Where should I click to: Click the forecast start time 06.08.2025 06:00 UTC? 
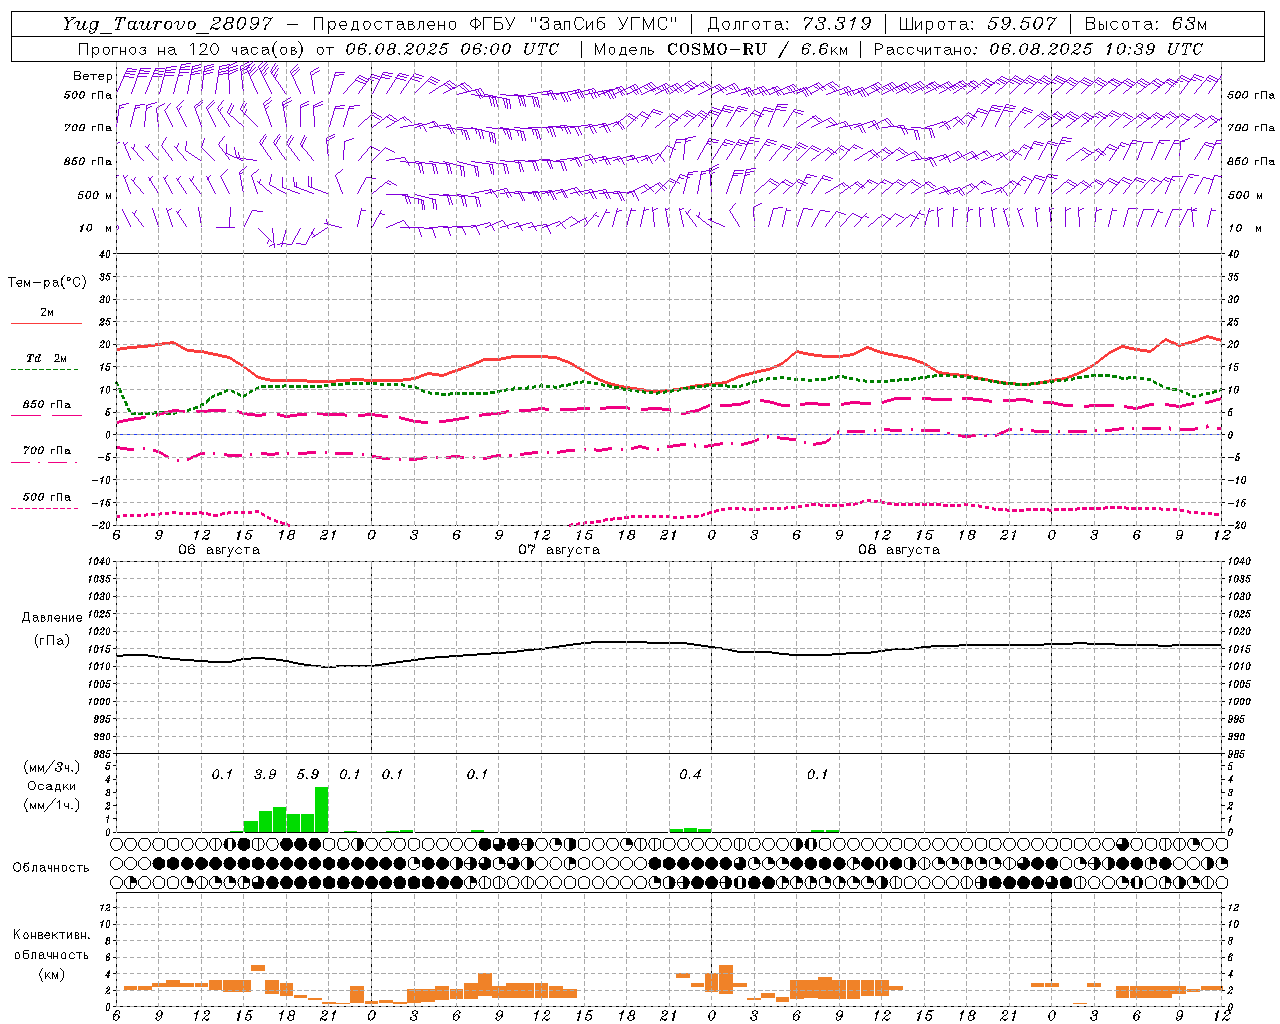pyautogui.click(x=452, y=49)
